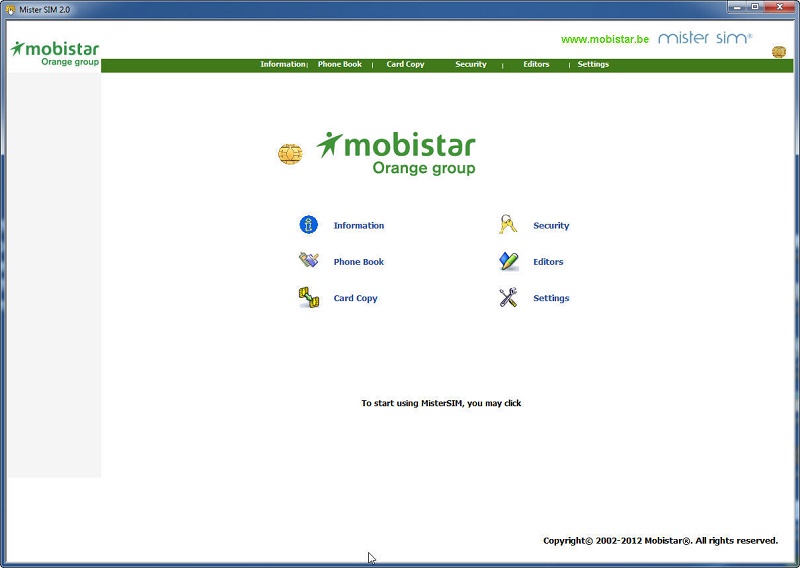
Task: Click the Editors text link in main panel
Action: (x=548, y=262)
